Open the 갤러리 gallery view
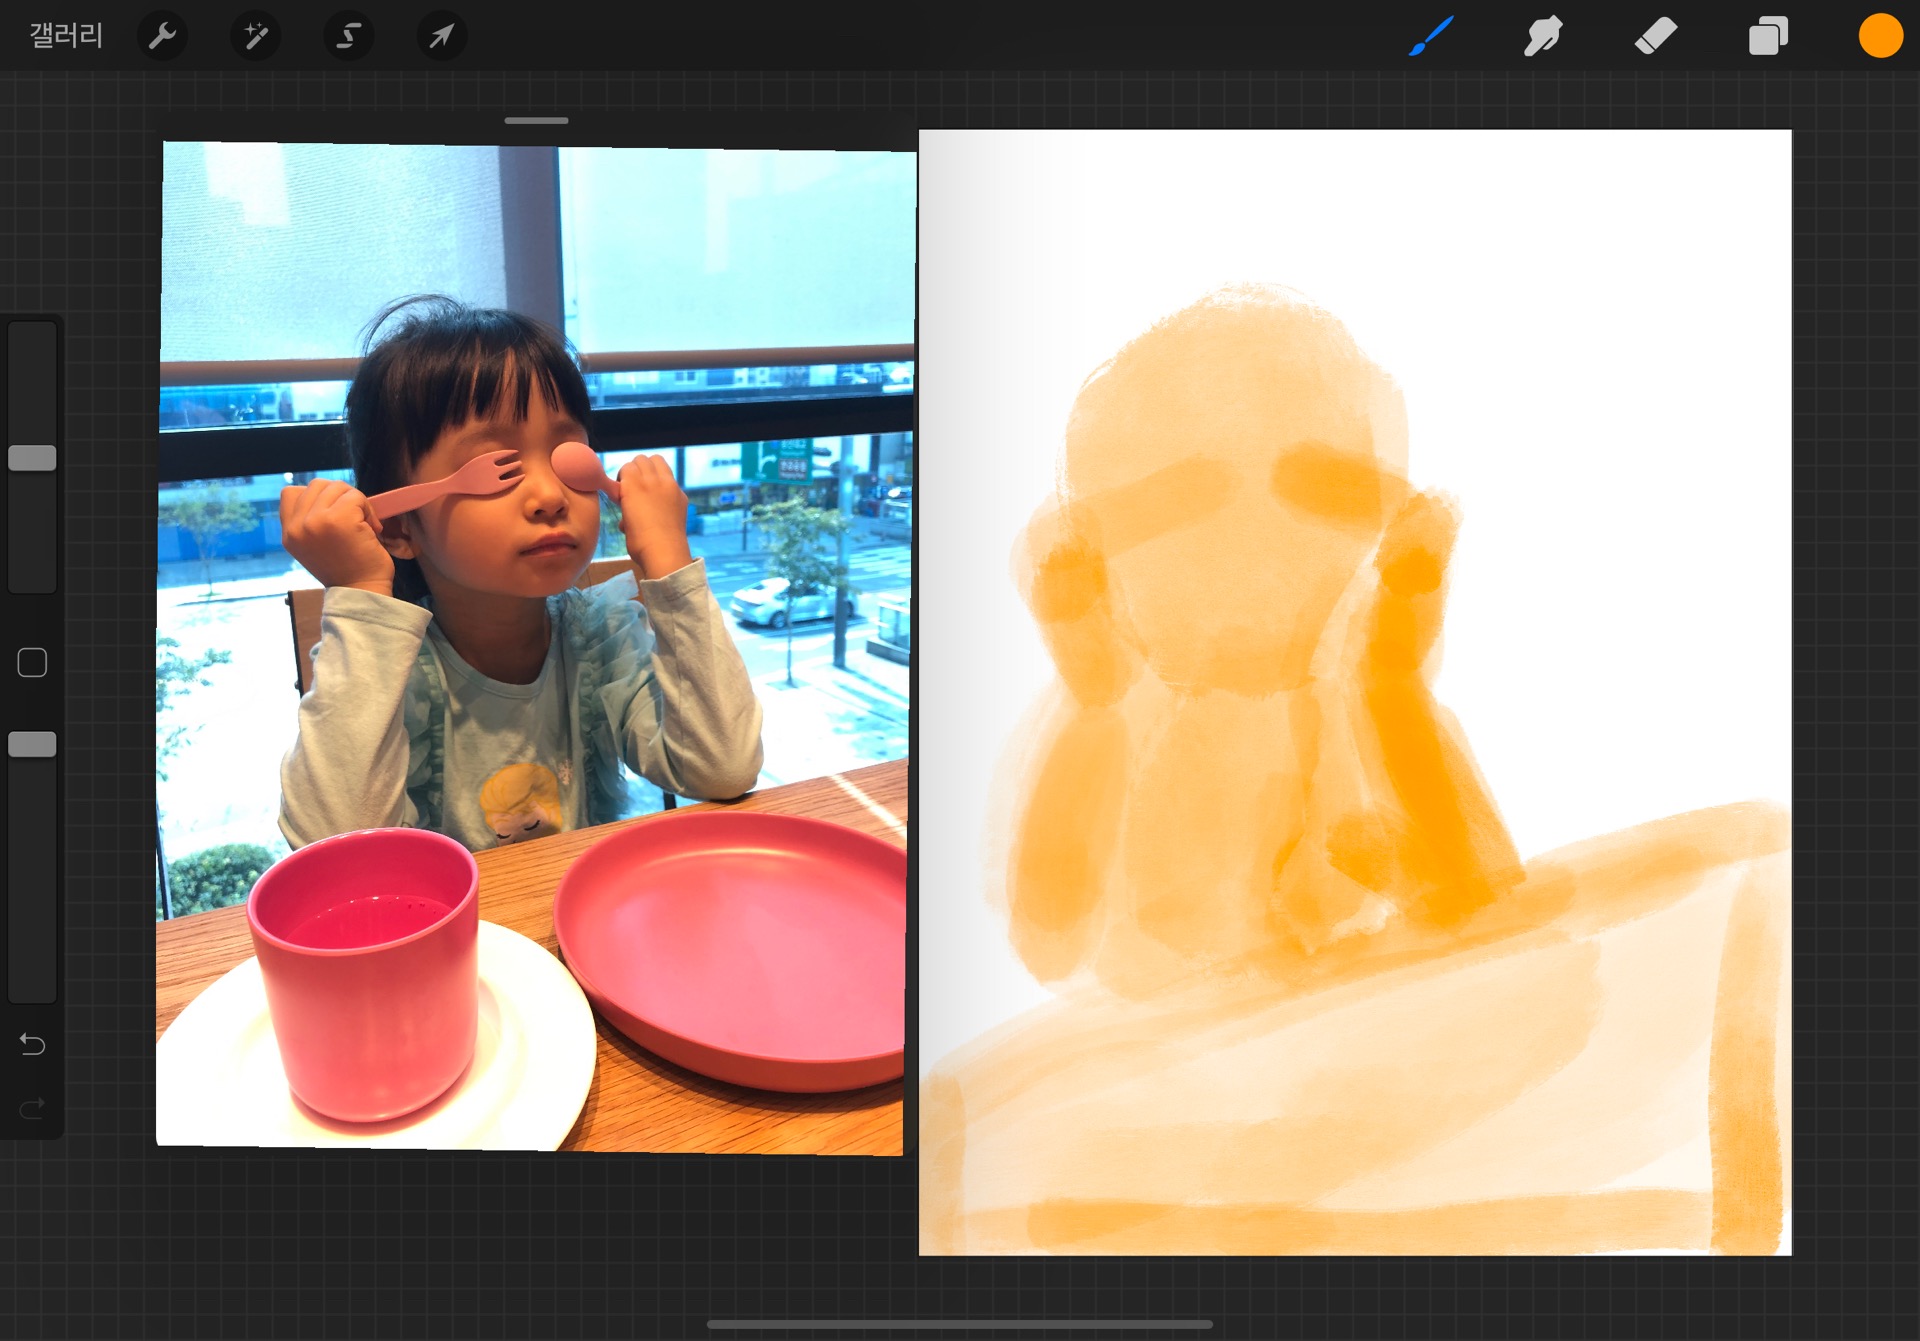 point(66,36)
